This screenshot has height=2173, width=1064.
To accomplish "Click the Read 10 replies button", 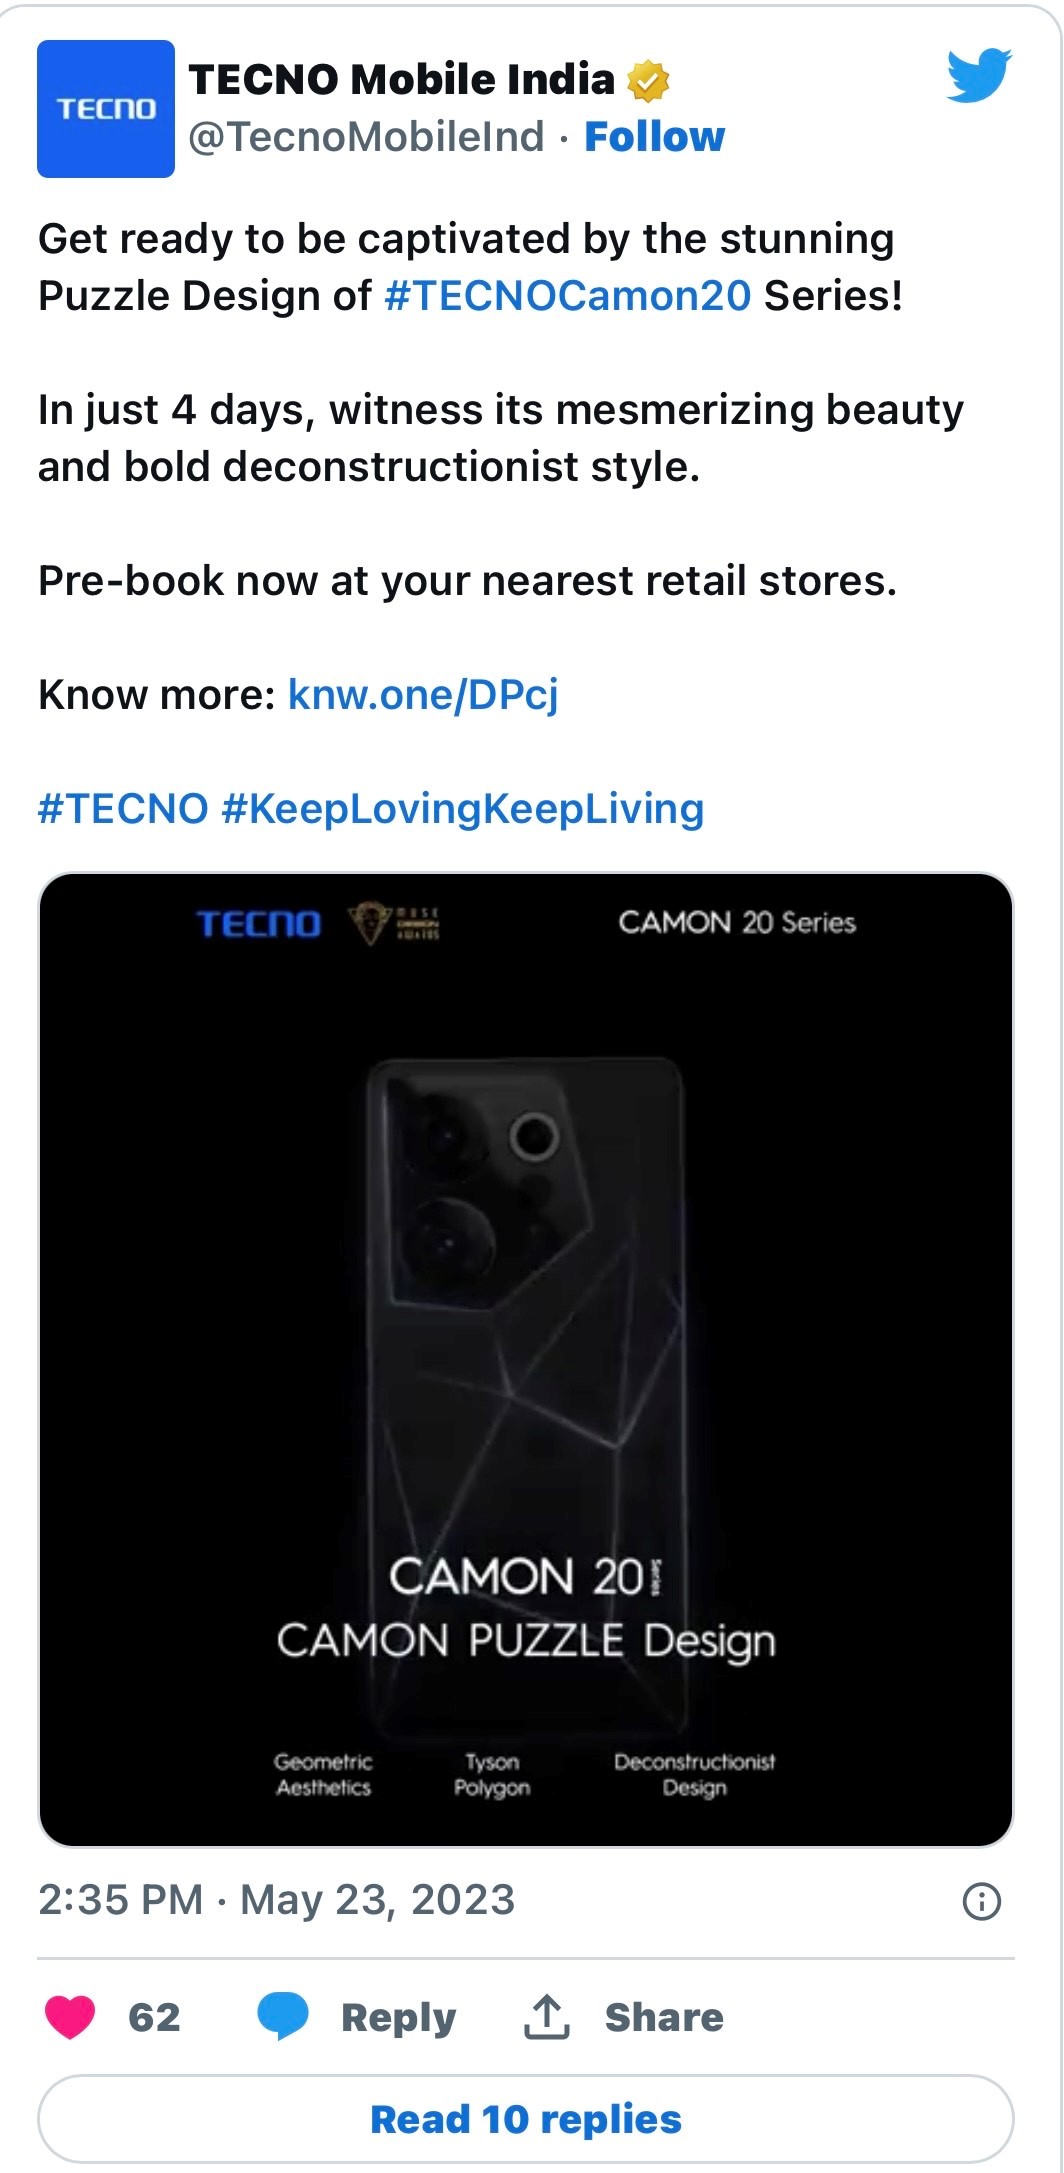I will coord(526,2119).
